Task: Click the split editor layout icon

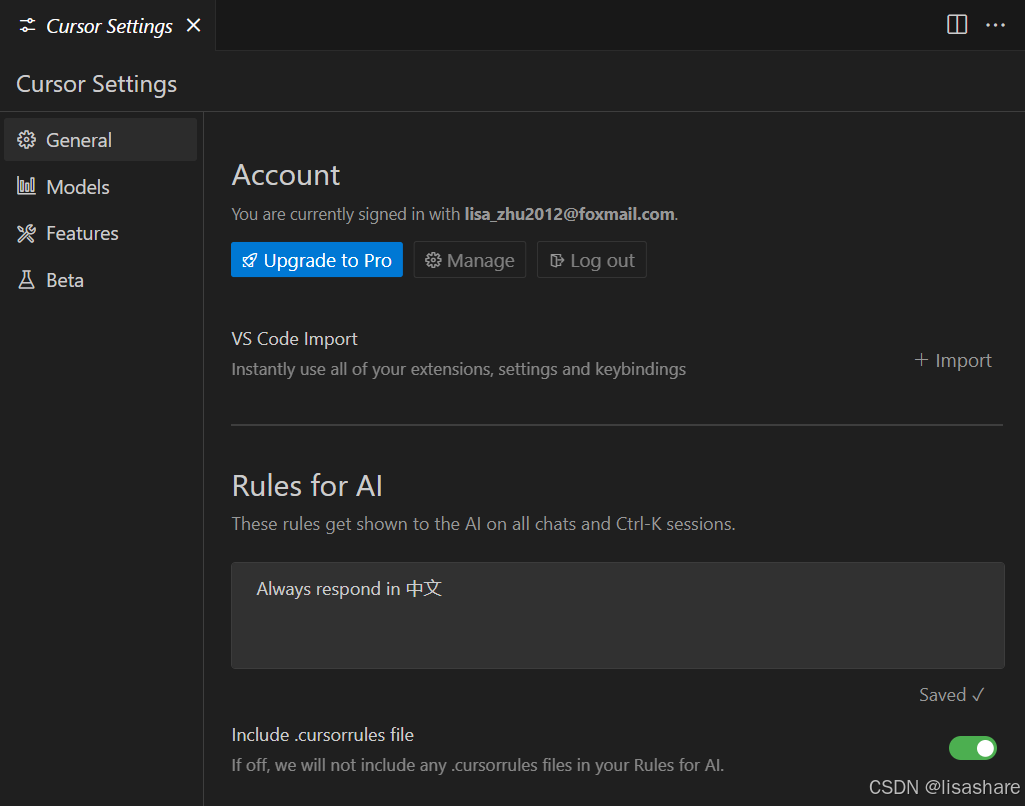Action: [x=956, y=25]
